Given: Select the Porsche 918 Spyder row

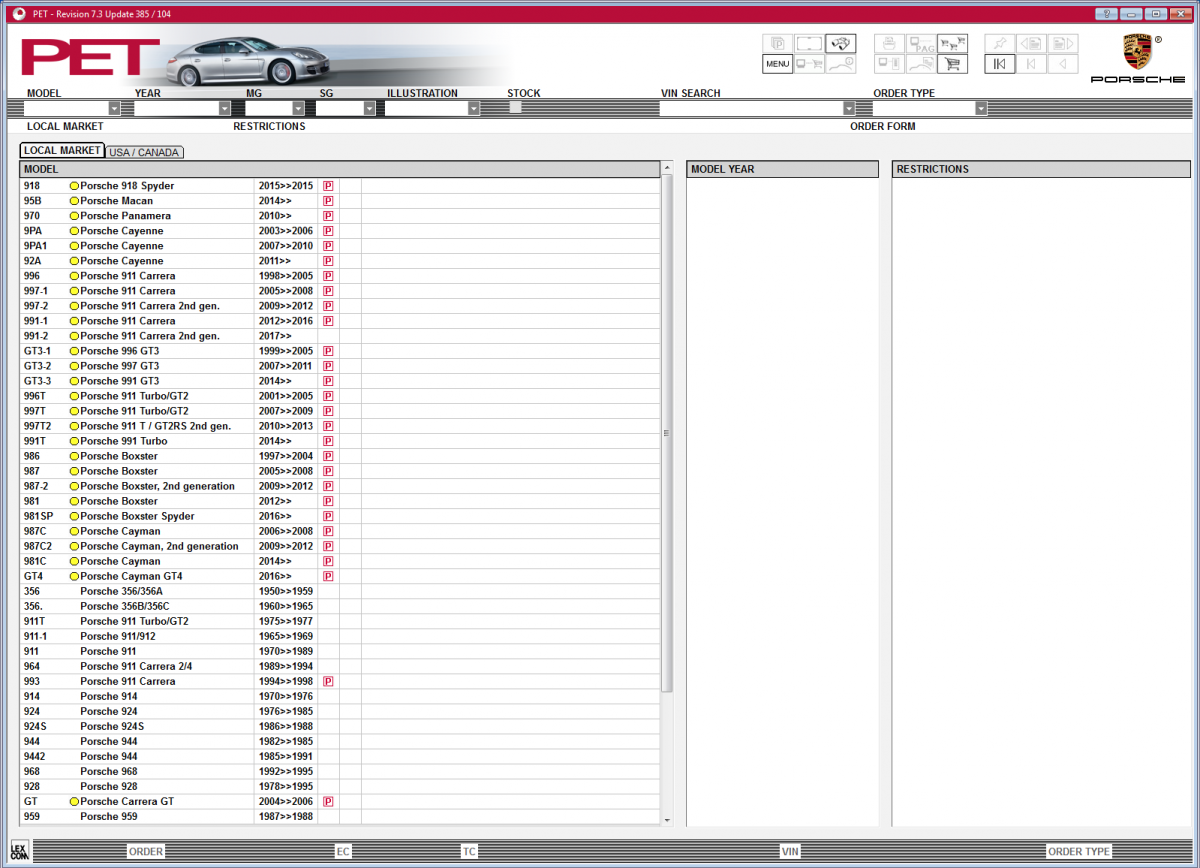Looking at the screenshot, I should coord(340,186).
